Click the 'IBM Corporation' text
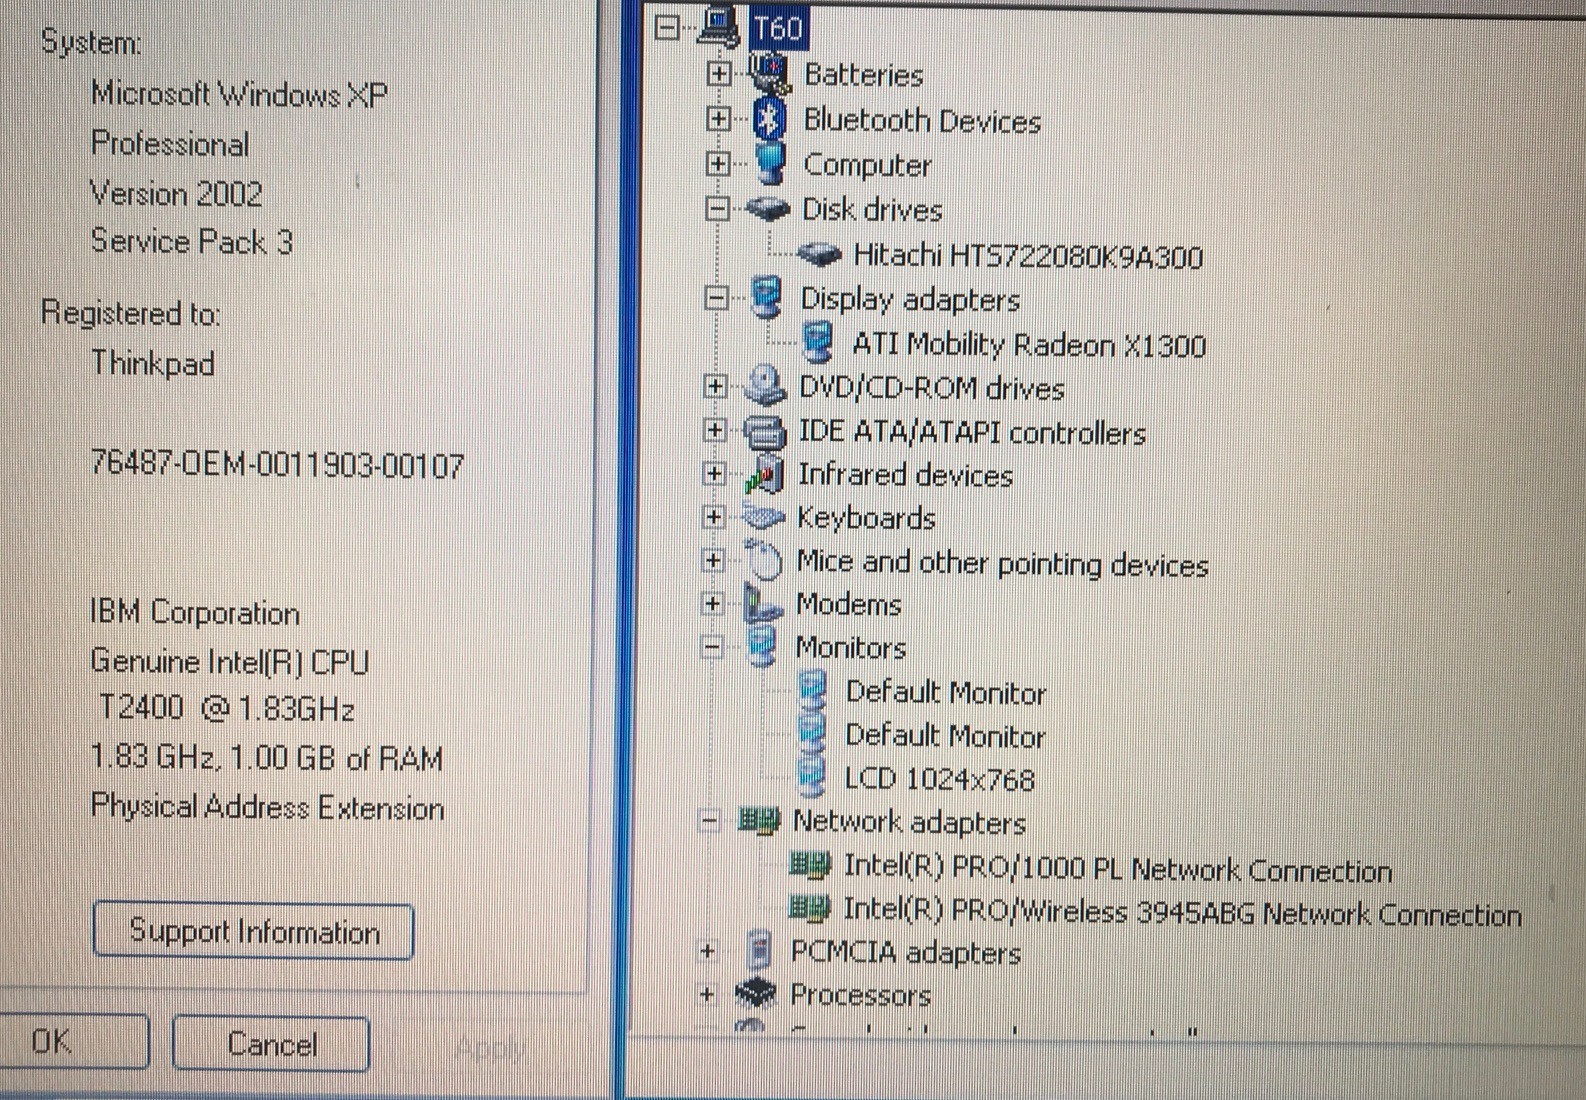This screenshot has width=1586, height=1100. (195, 612)
